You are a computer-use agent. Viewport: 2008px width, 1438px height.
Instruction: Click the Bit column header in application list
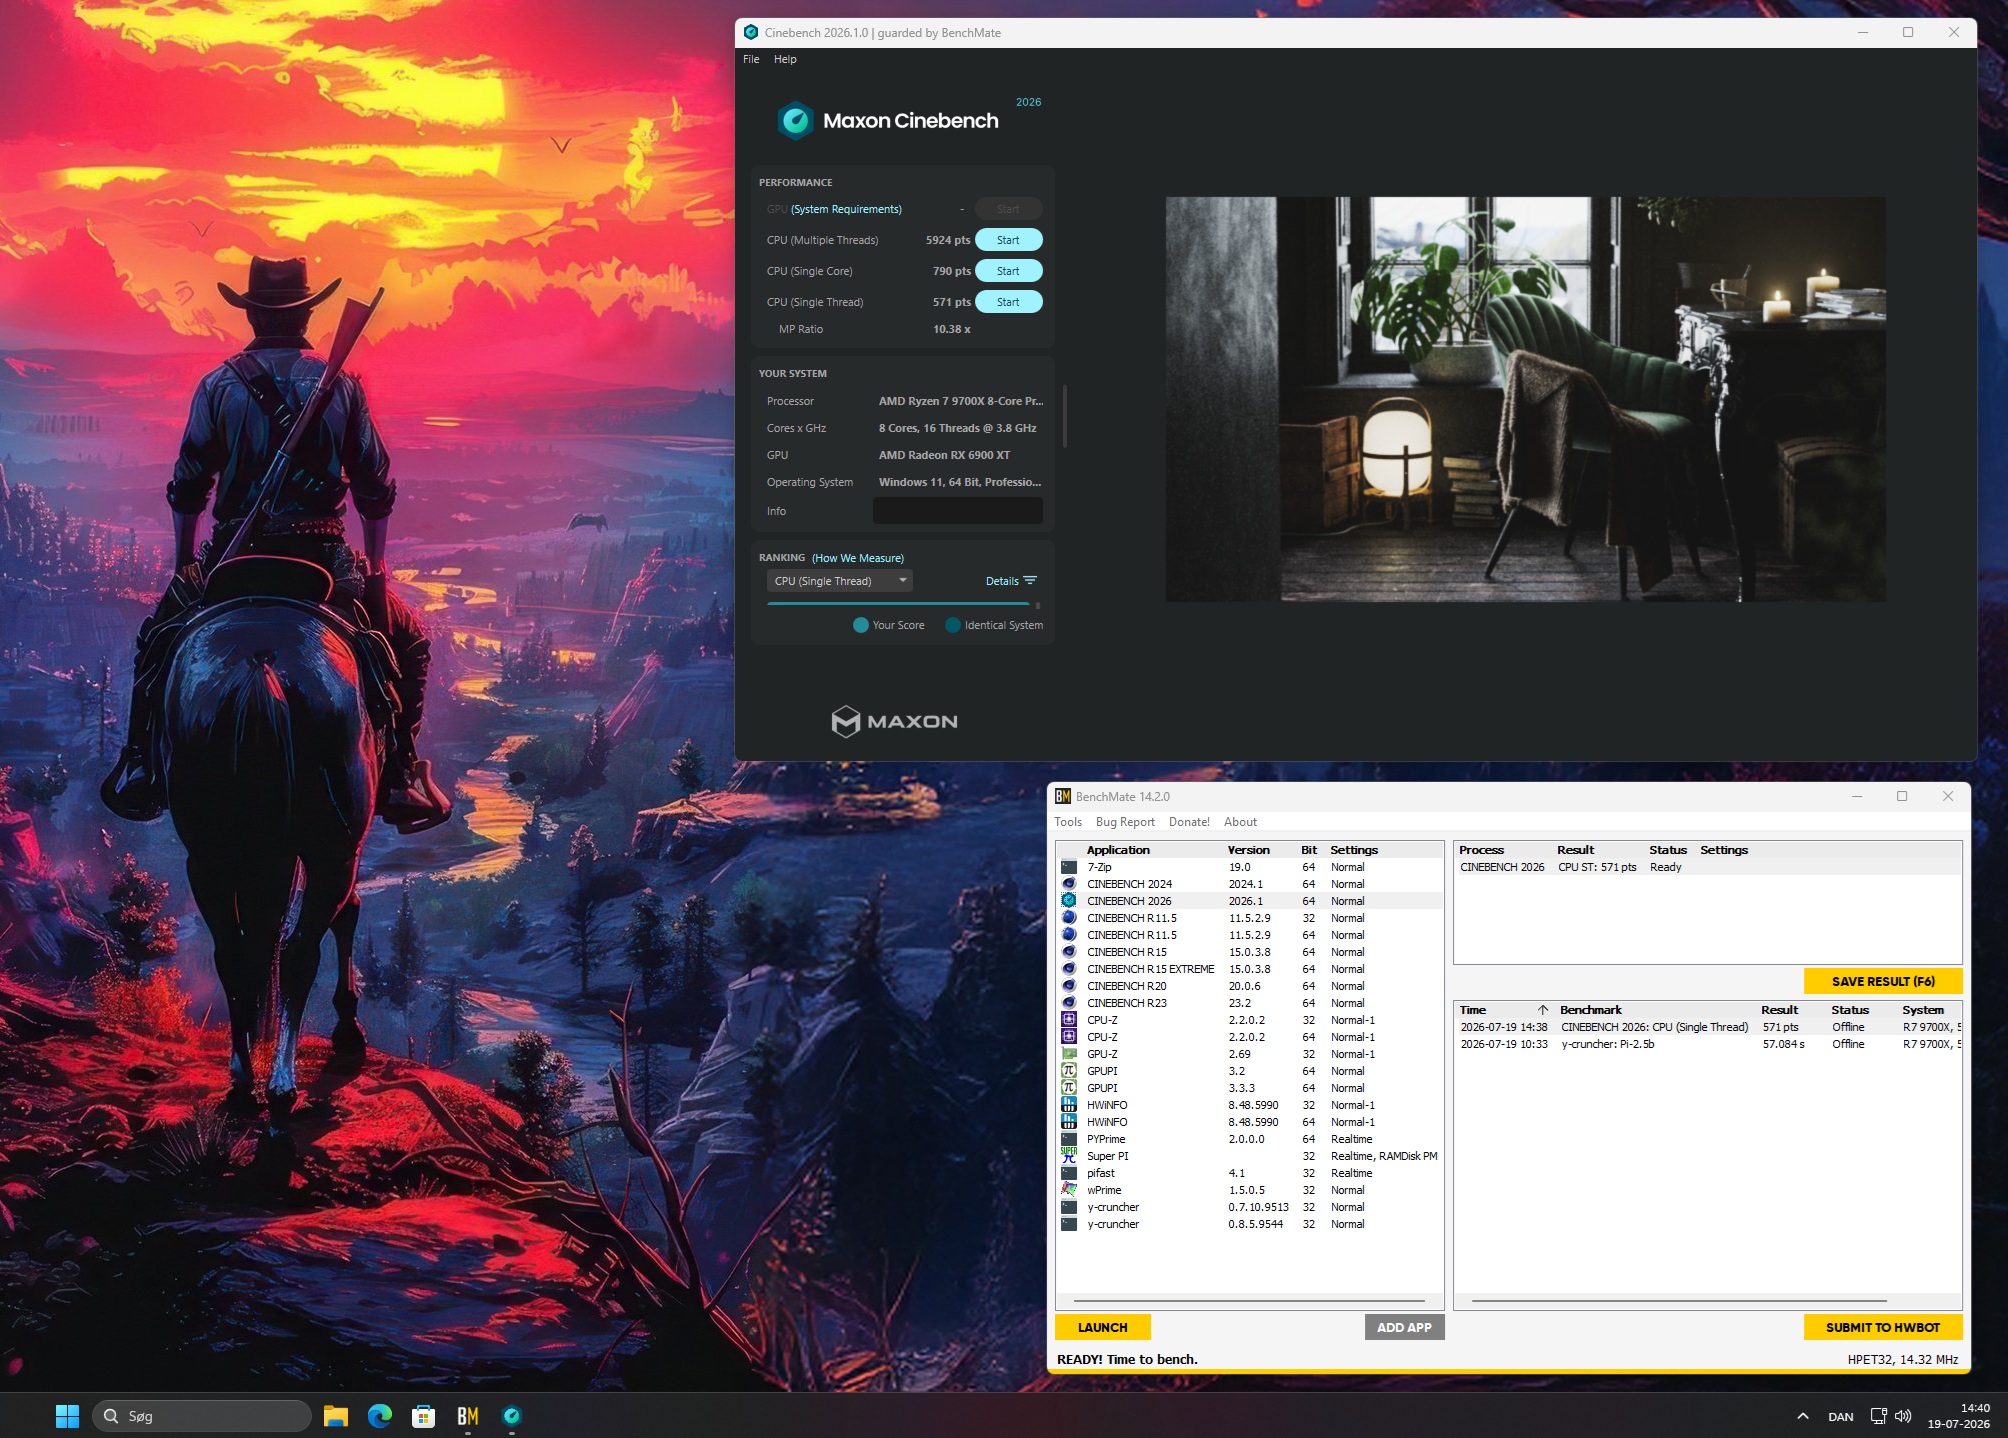click(1309, 850)
